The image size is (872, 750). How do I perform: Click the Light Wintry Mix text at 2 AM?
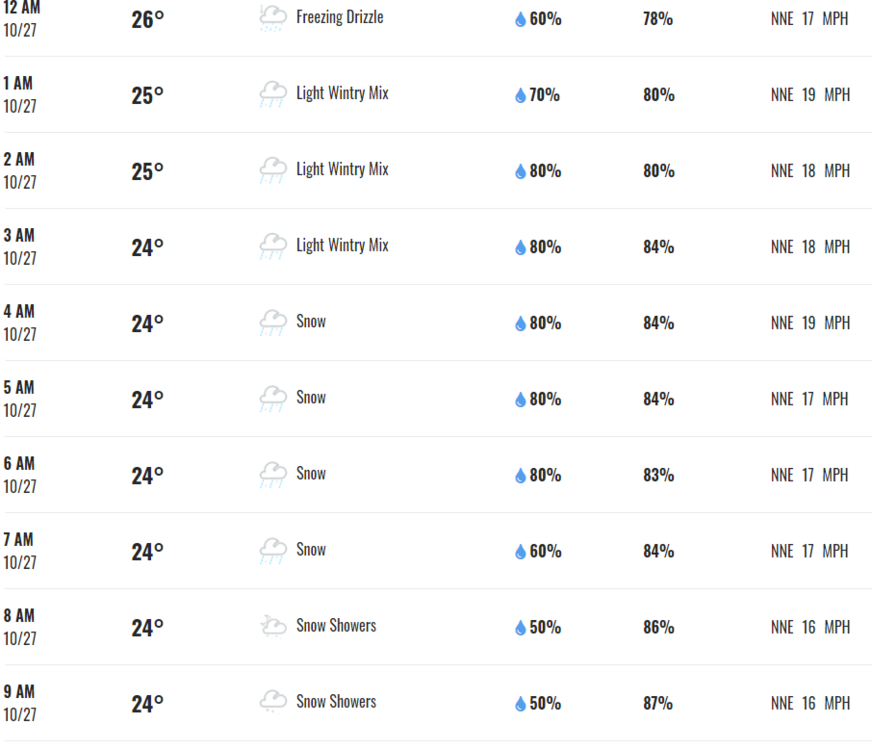pyautogui.click(x=342, y=169)
